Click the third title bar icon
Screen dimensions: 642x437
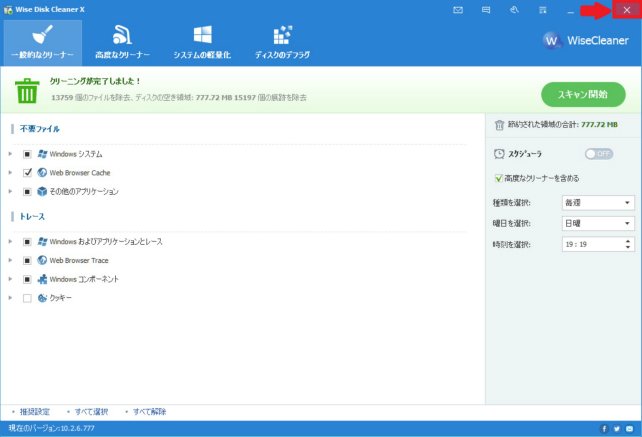coord(514,10)
